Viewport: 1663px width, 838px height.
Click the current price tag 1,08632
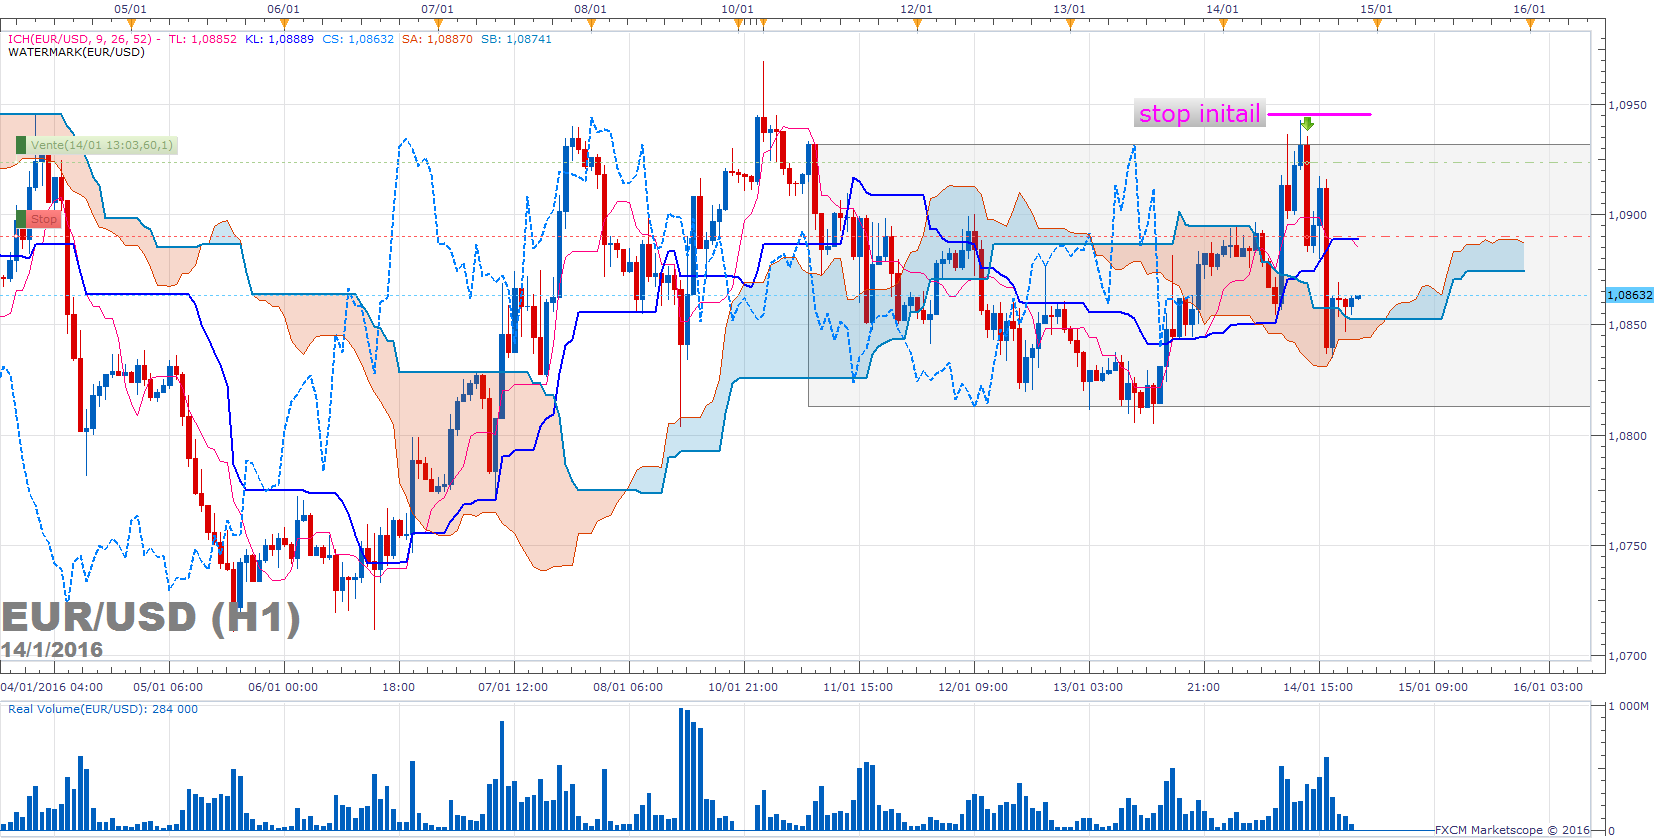[x=1629, y=295]
